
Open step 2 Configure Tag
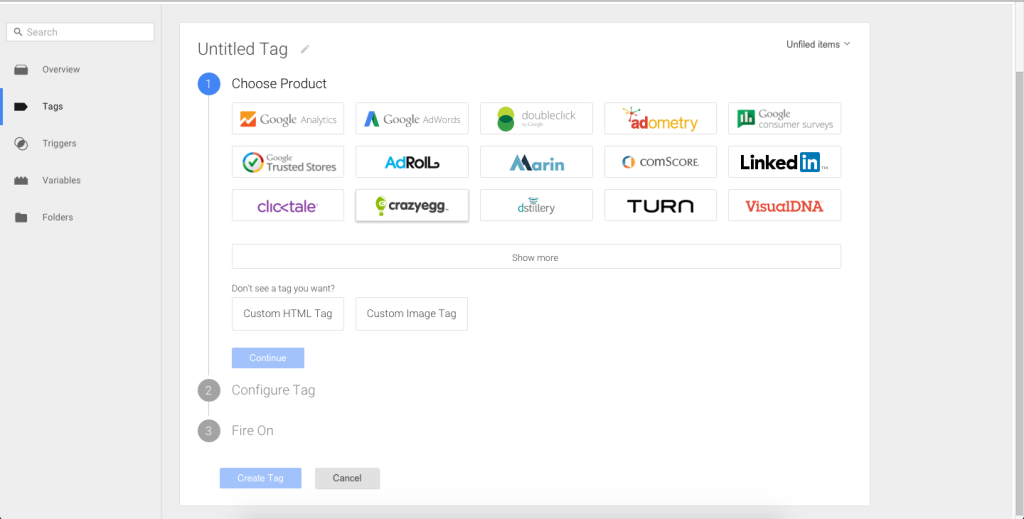coord(273,390)
